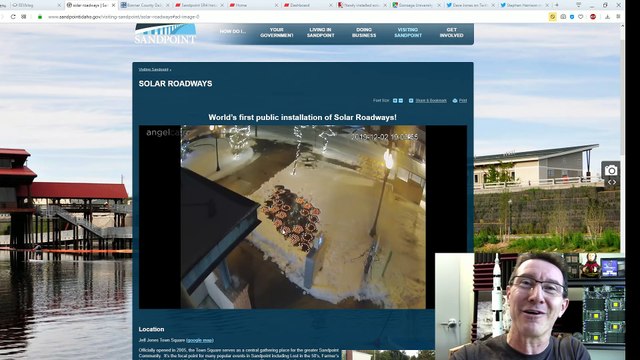640x360 pixels.
Task: Click the red ABP extension icon
Action: pos(593,17)
